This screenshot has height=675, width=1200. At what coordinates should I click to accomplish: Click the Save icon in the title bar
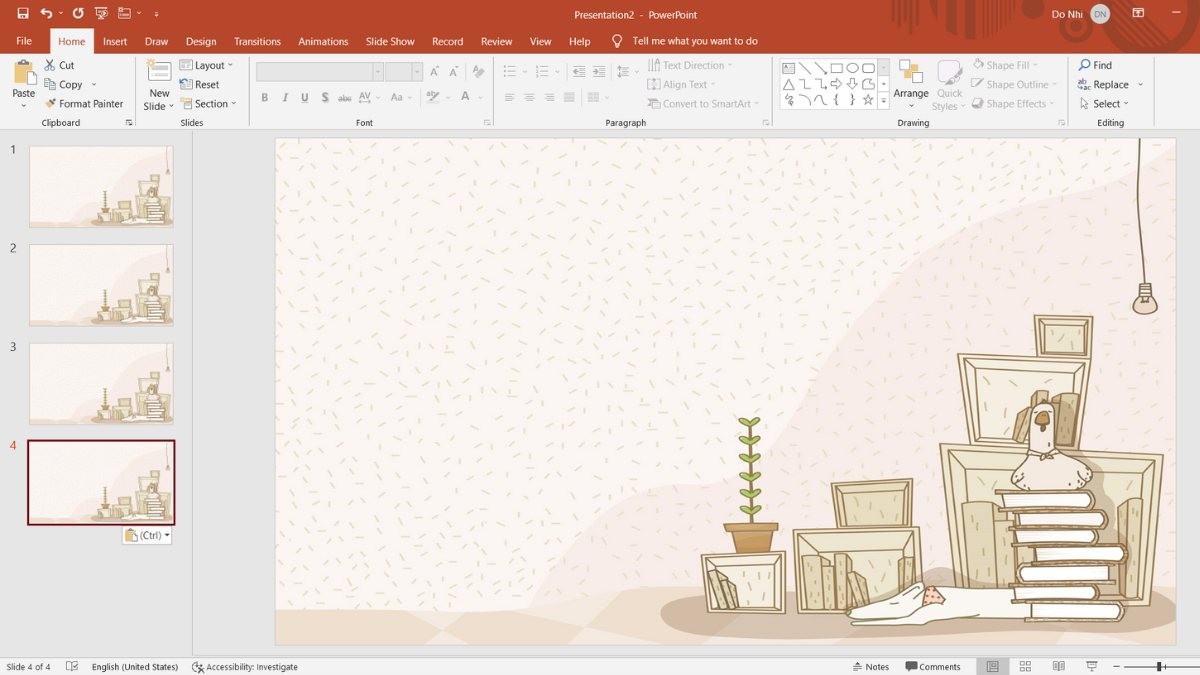[x=23, y=14]
